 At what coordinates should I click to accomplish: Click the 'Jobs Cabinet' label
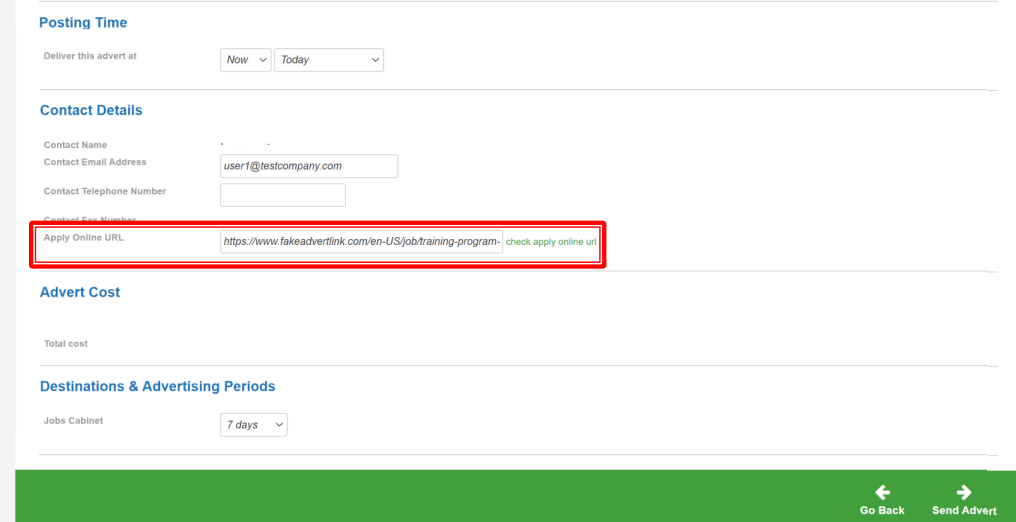[73, 420]
